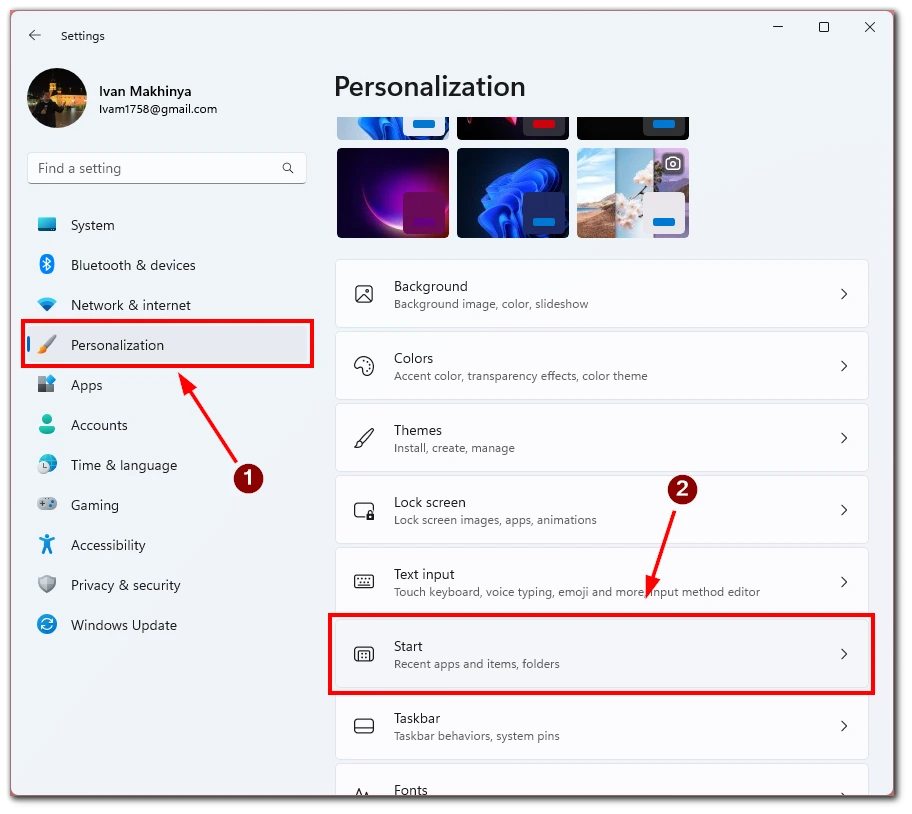This screenshot has height=814, width=912.
Task: Click the Background picture icon
Action: coord(364,294)
